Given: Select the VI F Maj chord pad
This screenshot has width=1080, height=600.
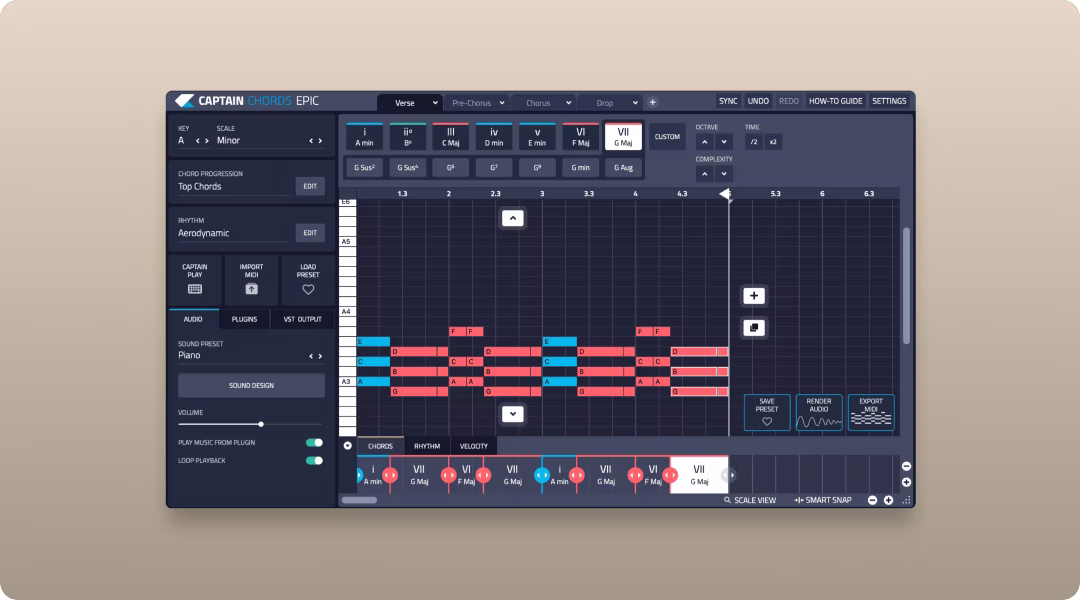Looking at the screenshot, I should point(581,136).
